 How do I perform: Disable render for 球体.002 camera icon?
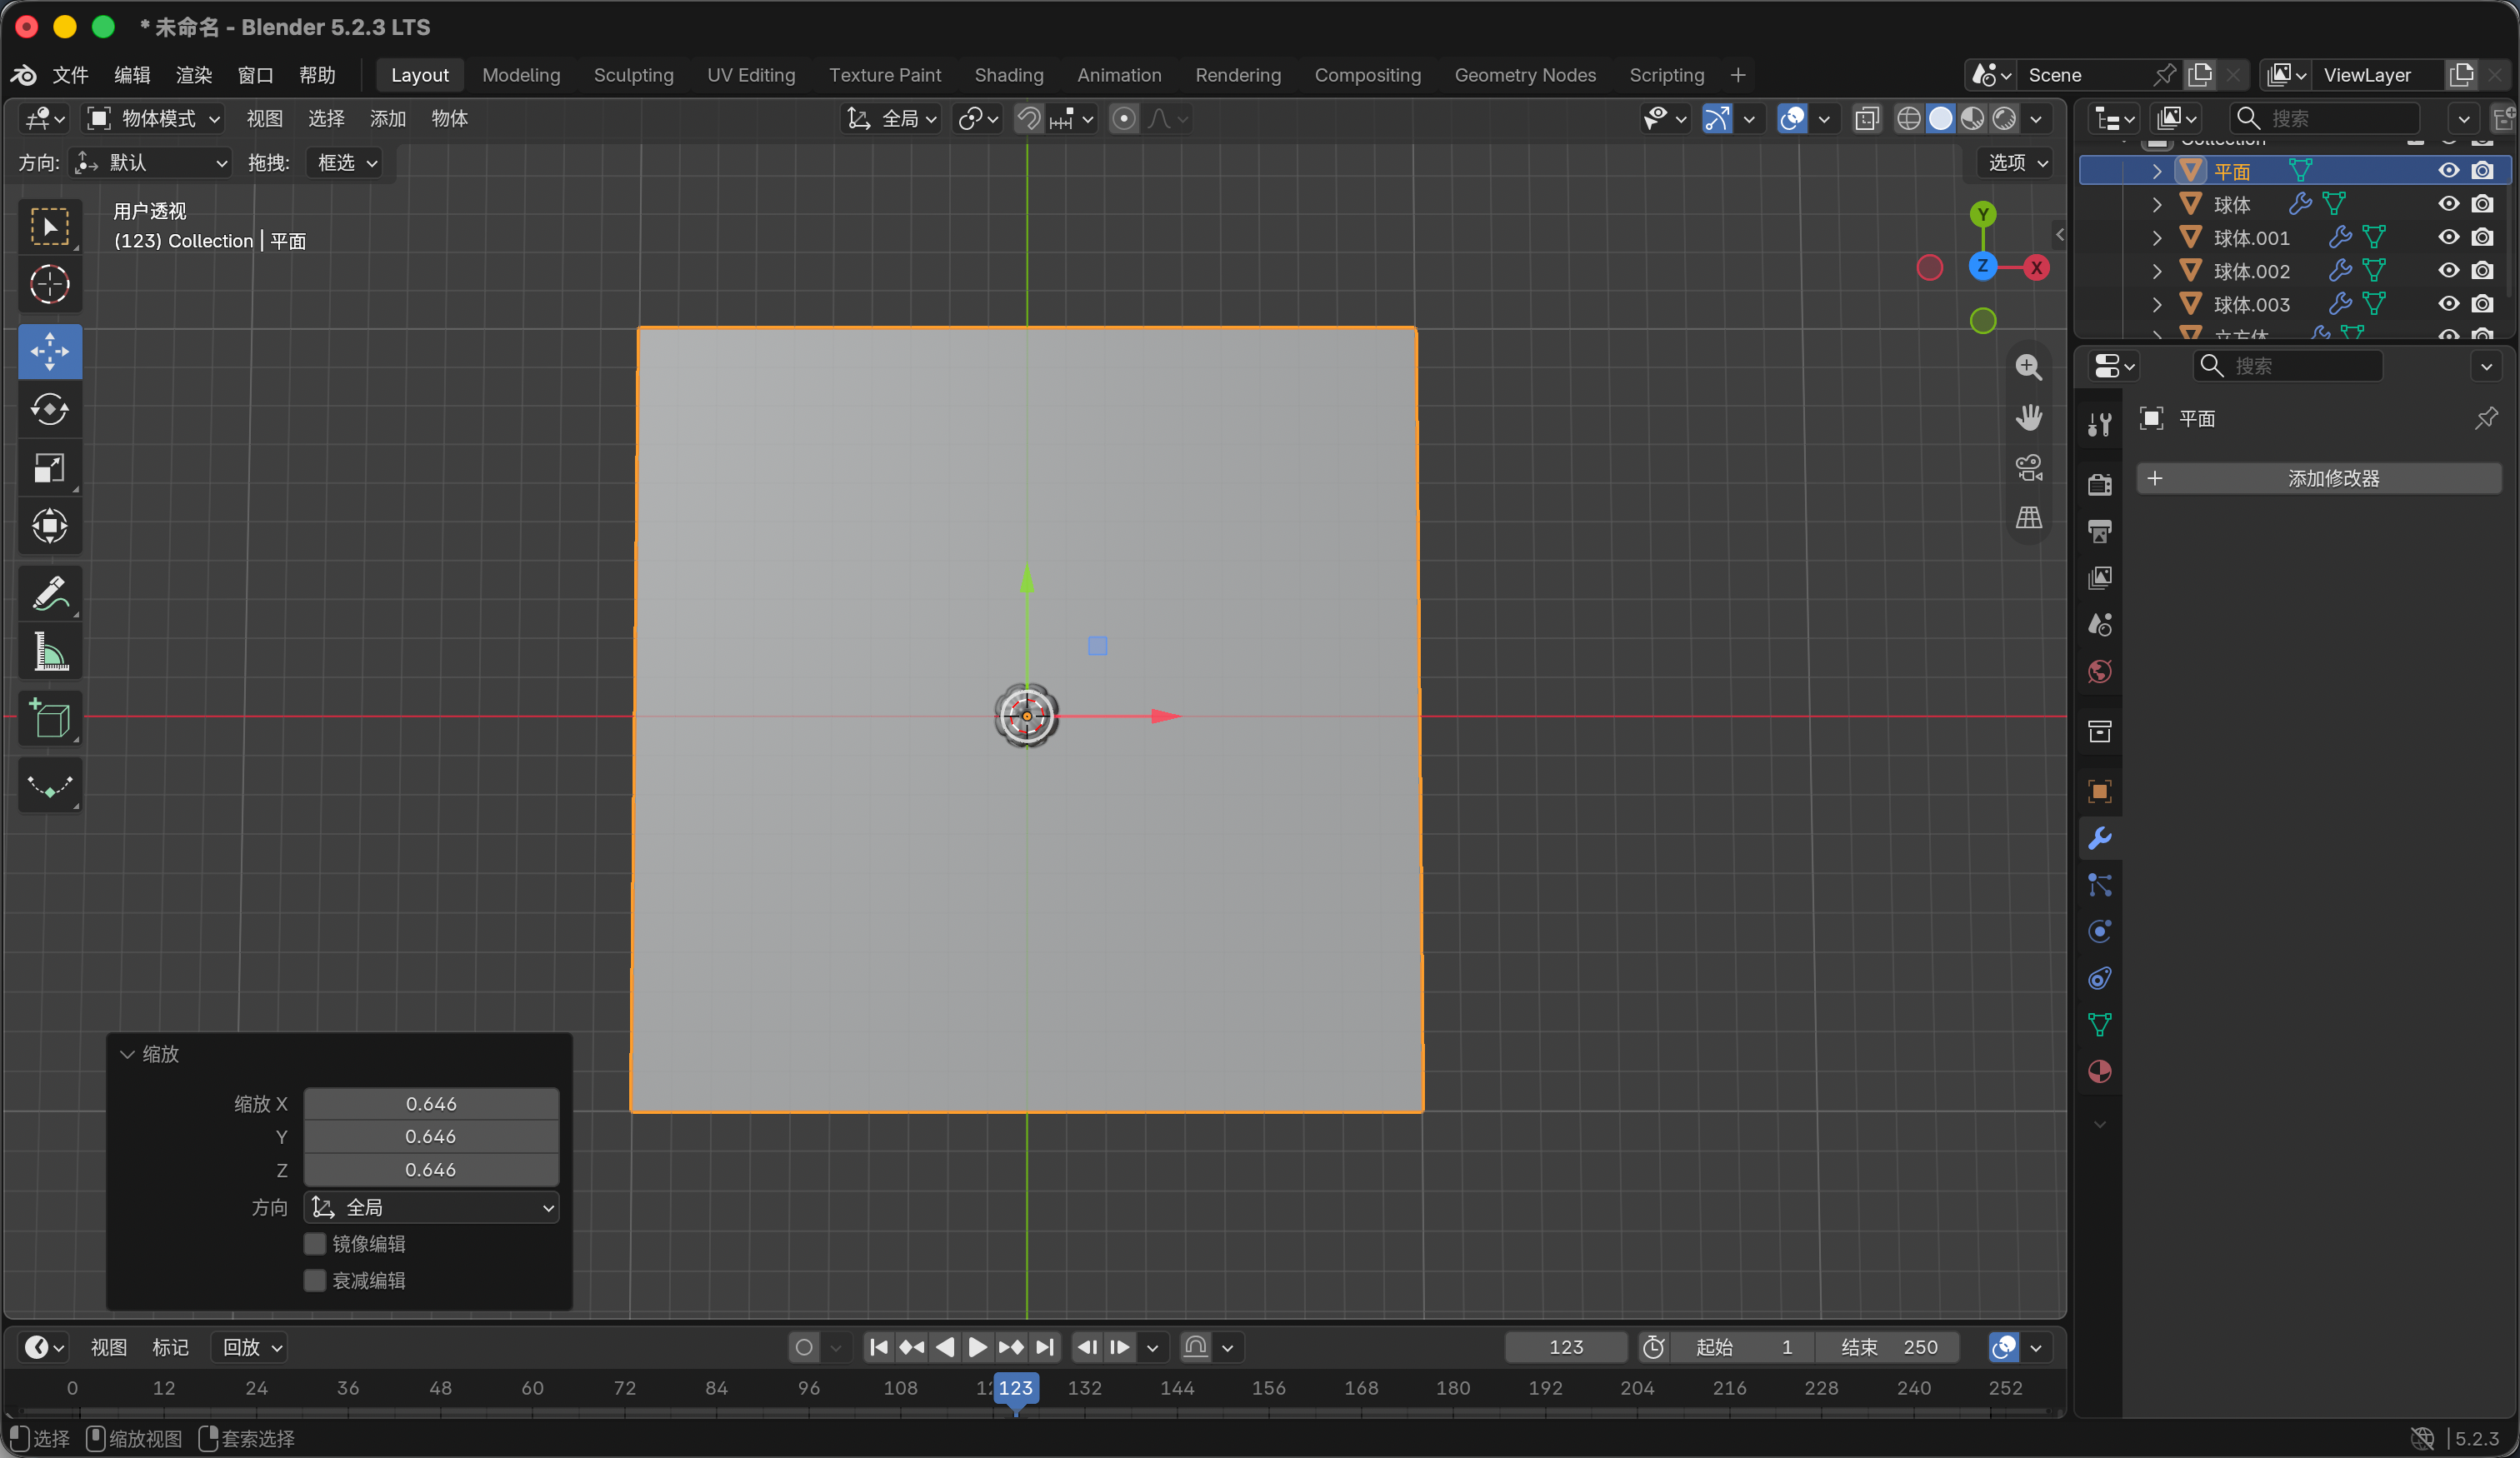tap(2482, 271)
